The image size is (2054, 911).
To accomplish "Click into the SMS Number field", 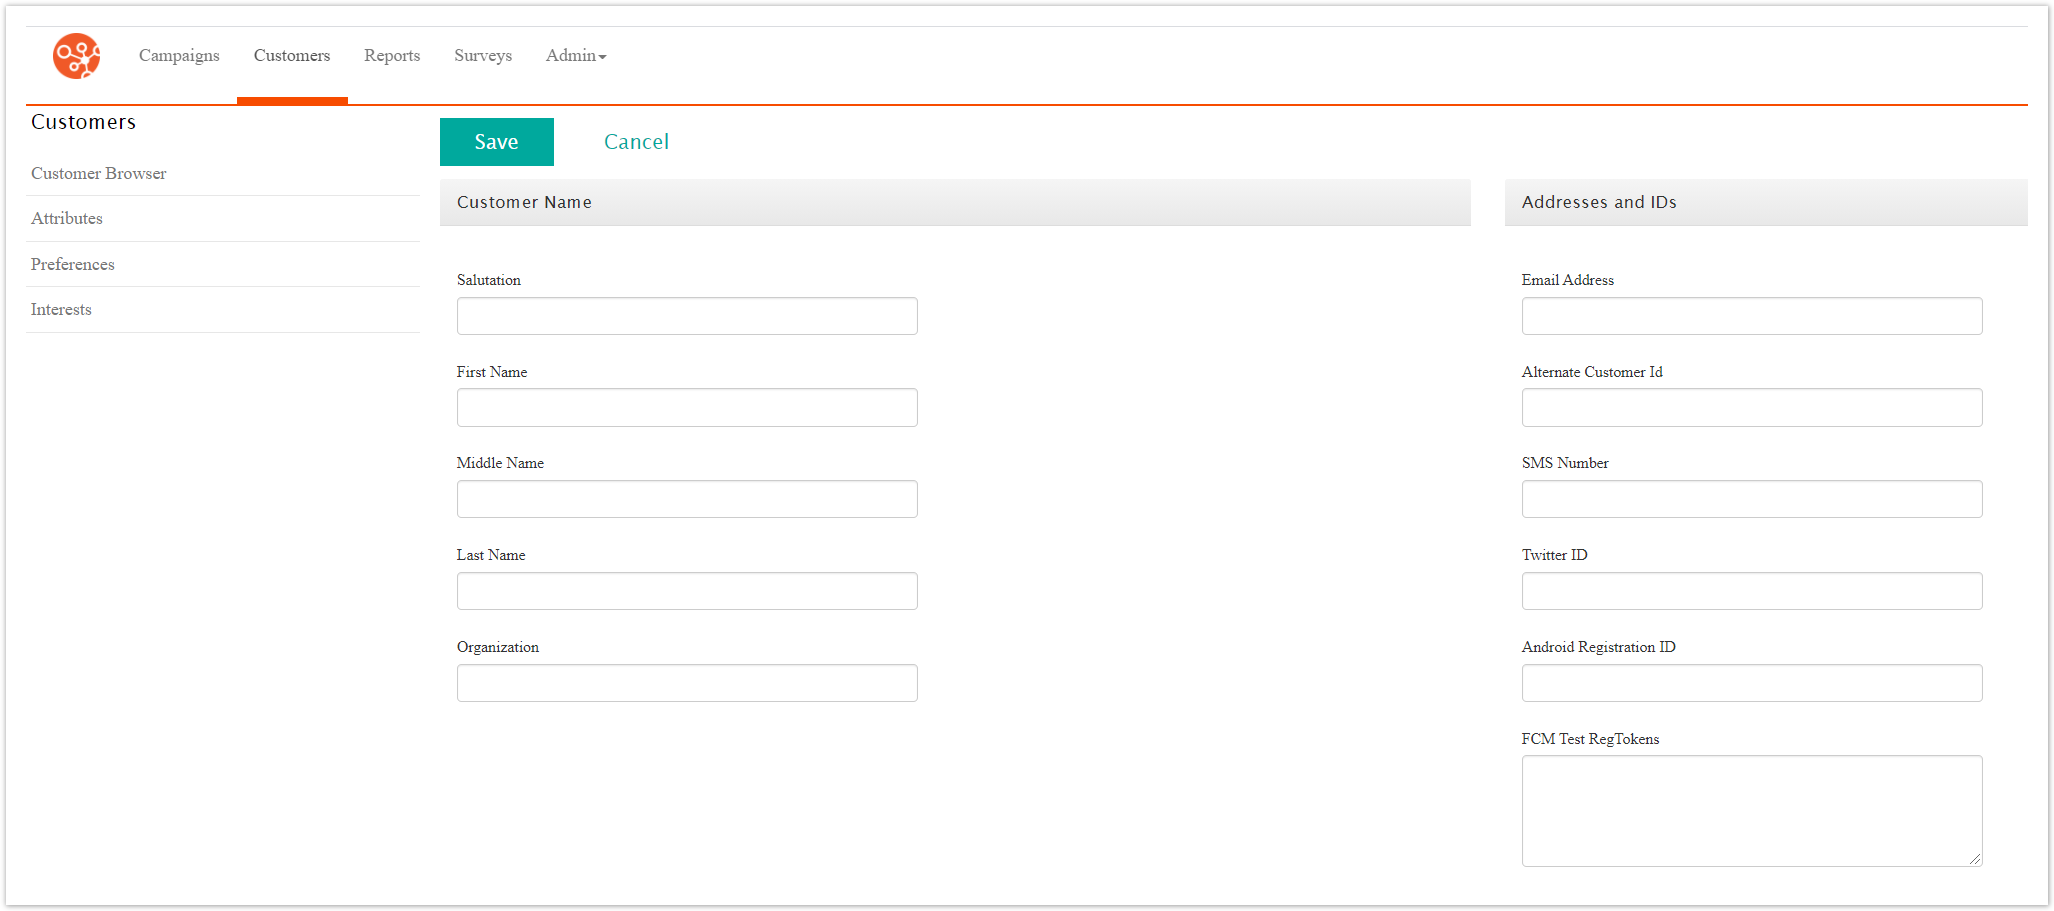I will point(1752,499).
